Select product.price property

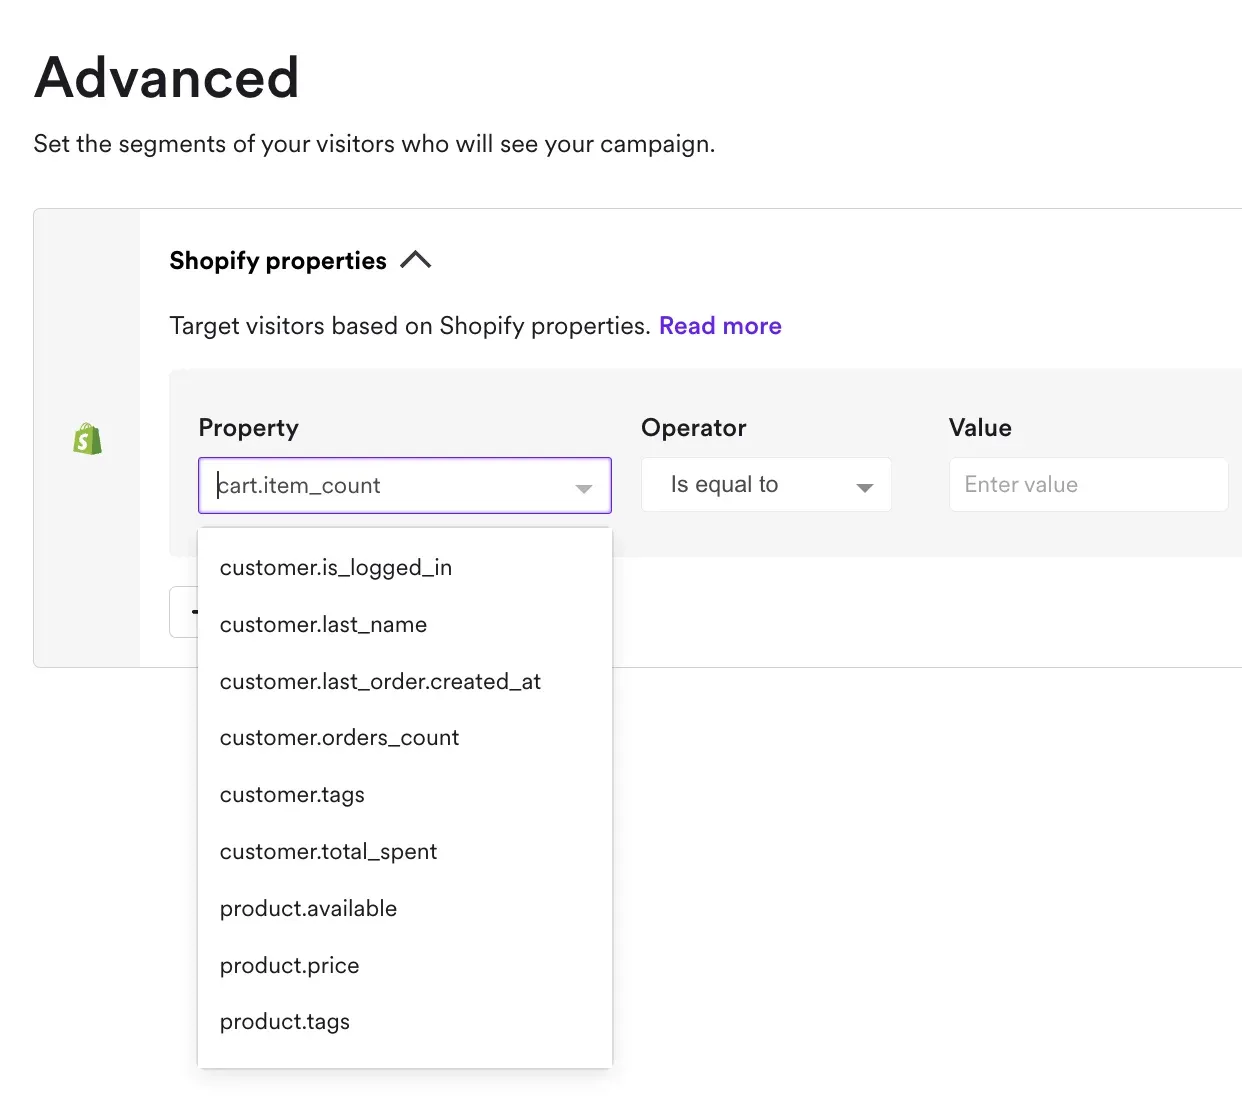(x=289, y=965)
